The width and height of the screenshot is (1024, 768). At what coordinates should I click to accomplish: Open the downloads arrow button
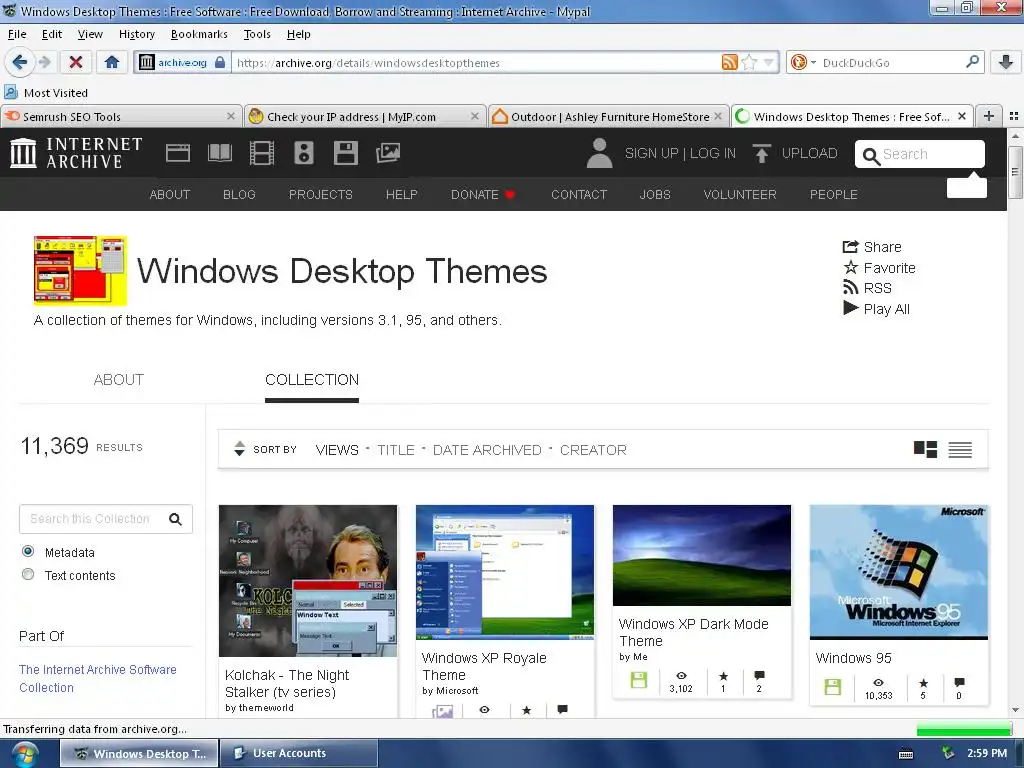(1006, 62)
